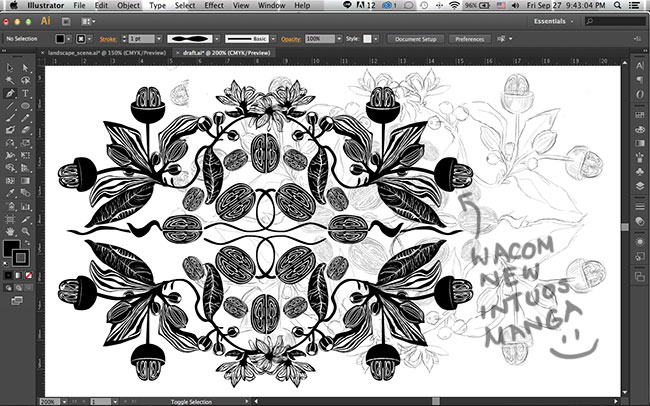
Task: Select the Type tool
Action: click(x=25, y=93)
